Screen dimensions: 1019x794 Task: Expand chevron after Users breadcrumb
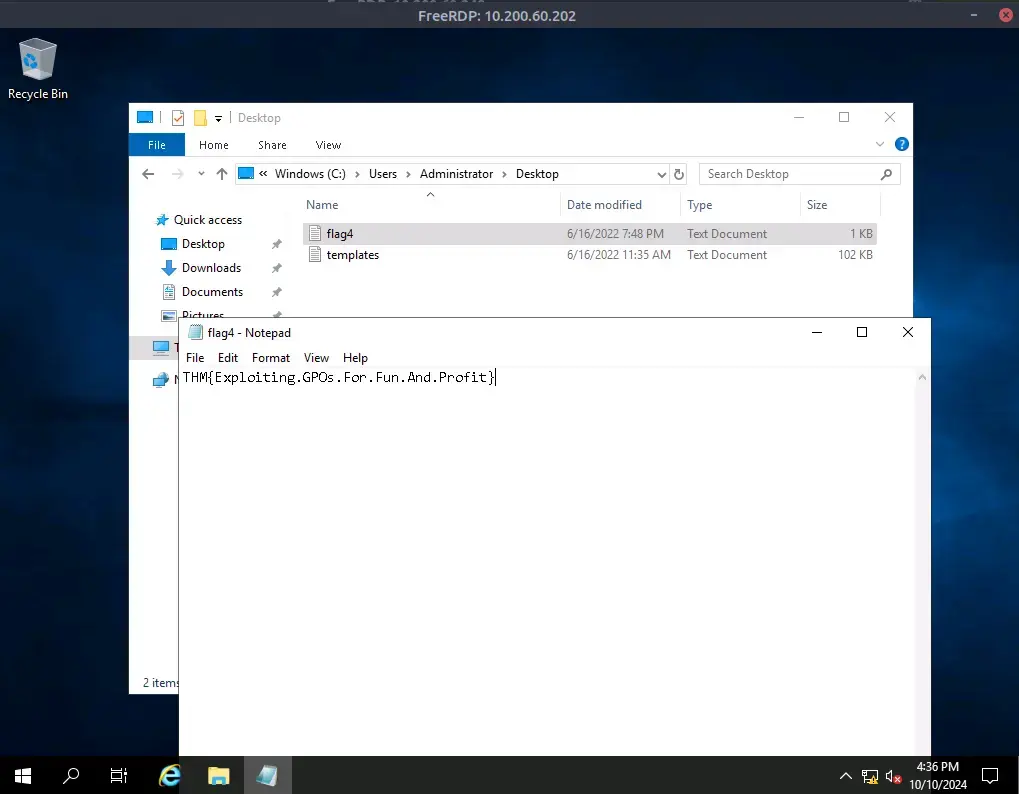point(408,174)
